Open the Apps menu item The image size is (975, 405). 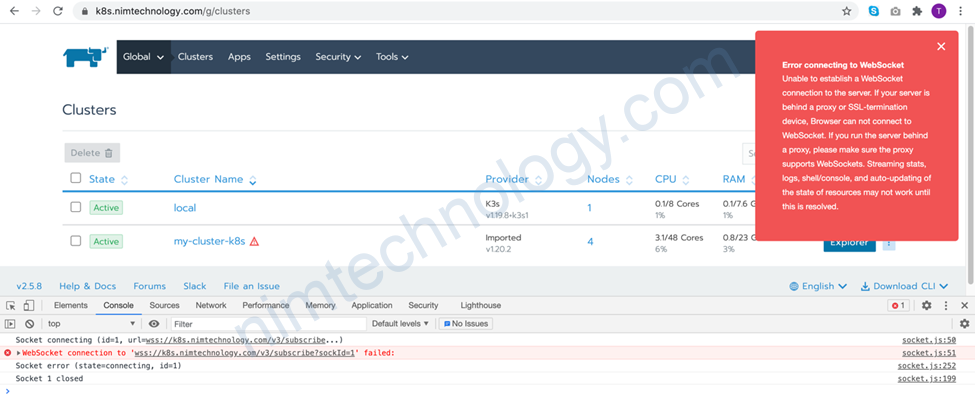pyautogui.click(x=239, y=57)
